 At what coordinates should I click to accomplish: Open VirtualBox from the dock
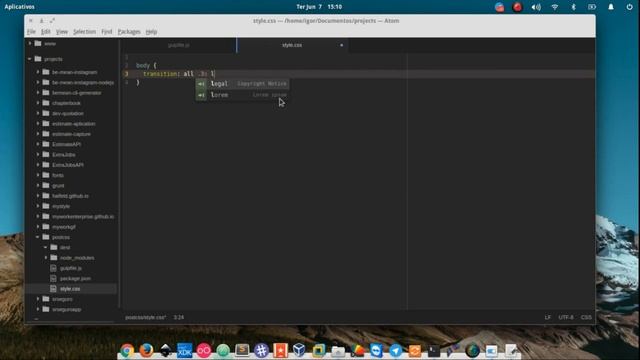pyautogui.click(x=299, y=350)
